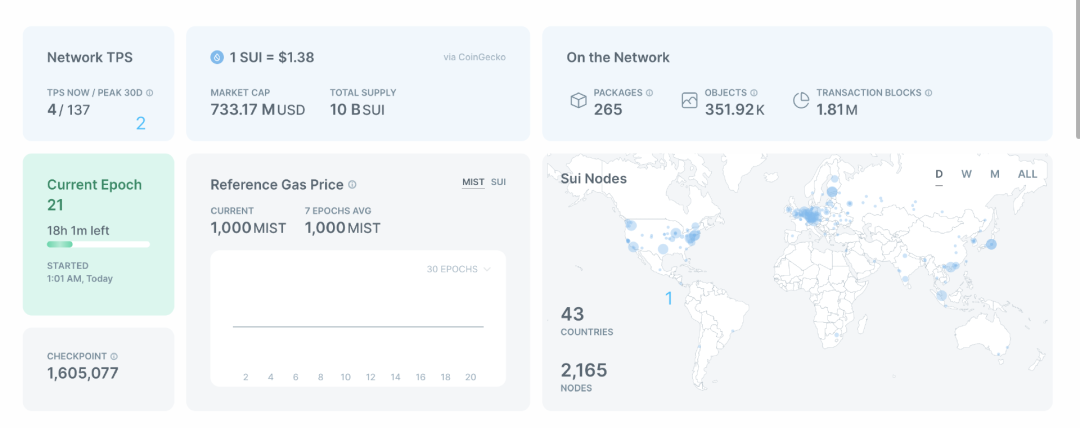The image size is (1080, 428).
Task: Select the M range on Sui Nodes map
Action: pyautogui.click(x=995, y=174)
